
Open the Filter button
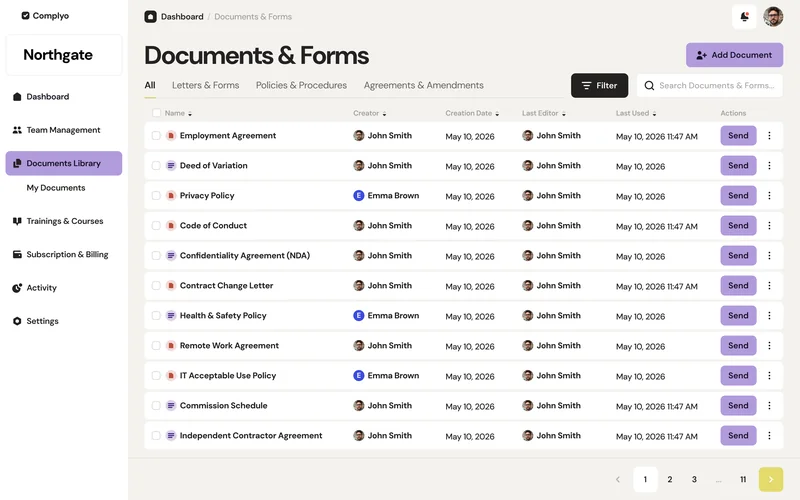(599, 86)
